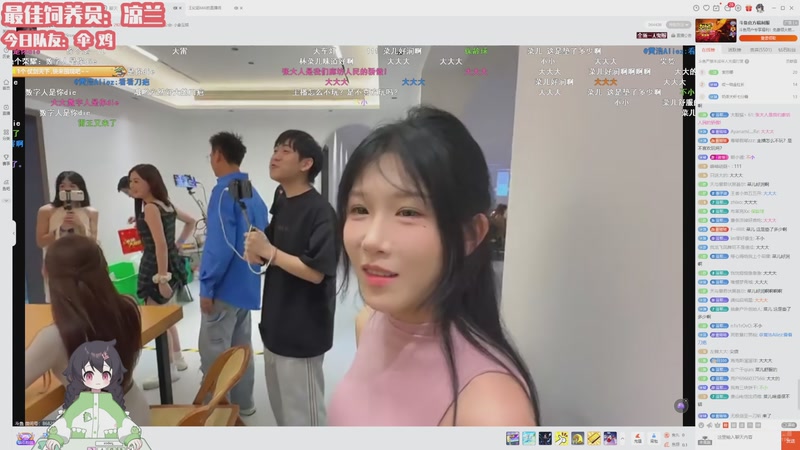The image size is (800, 450).
Task: Expand more items in left sidebar
Action: coord(6,200)
